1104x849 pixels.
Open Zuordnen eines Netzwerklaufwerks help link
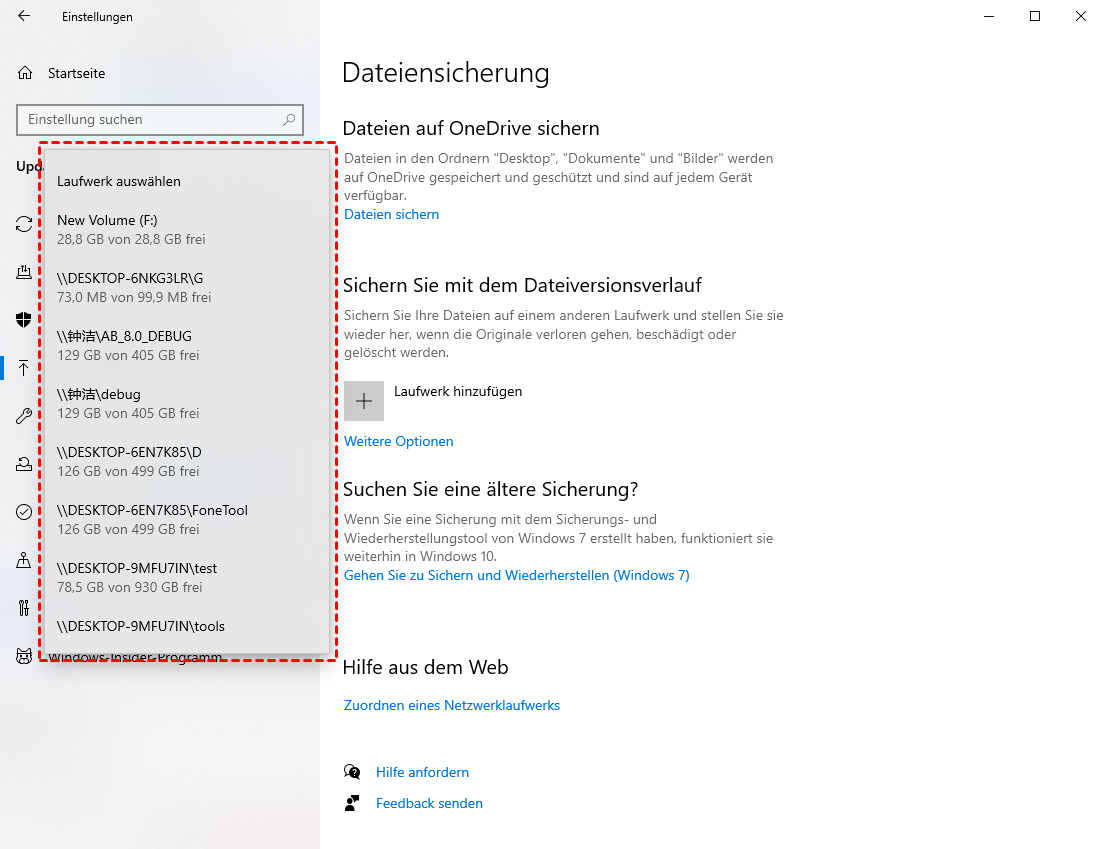pyautogui.click(x=451, y=705)
